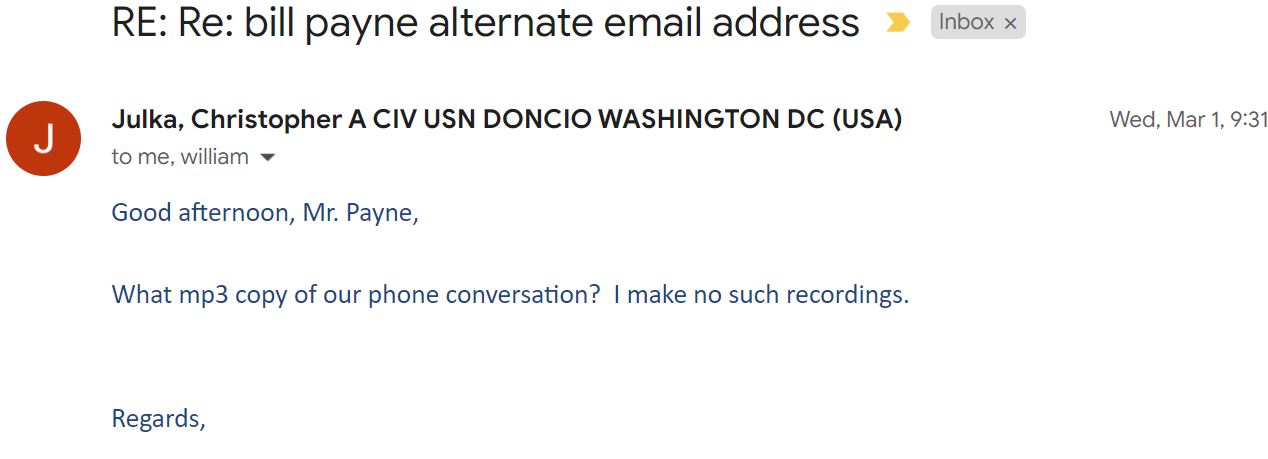
Task: Show details arrow beside 'to me, william'
Action: click(267, 158)
